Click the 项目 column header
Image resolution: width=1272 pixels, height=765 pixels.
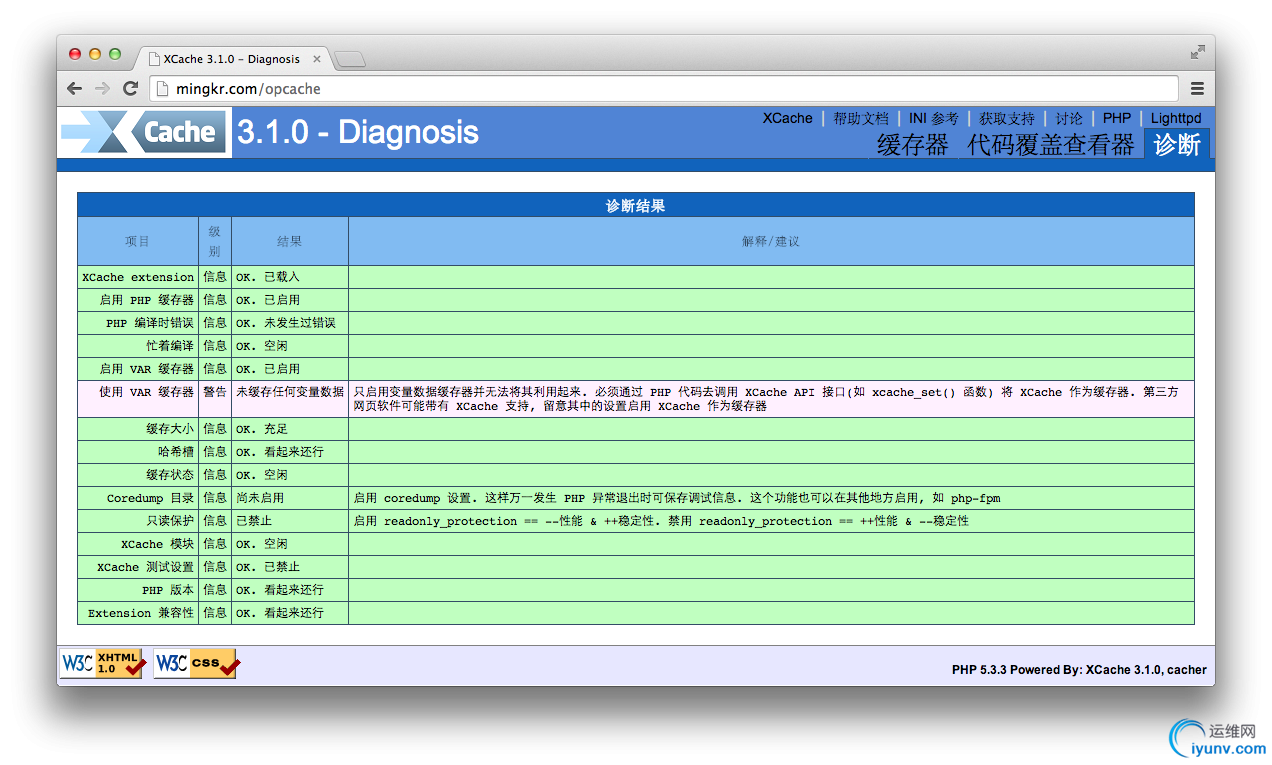click(138, 241)
